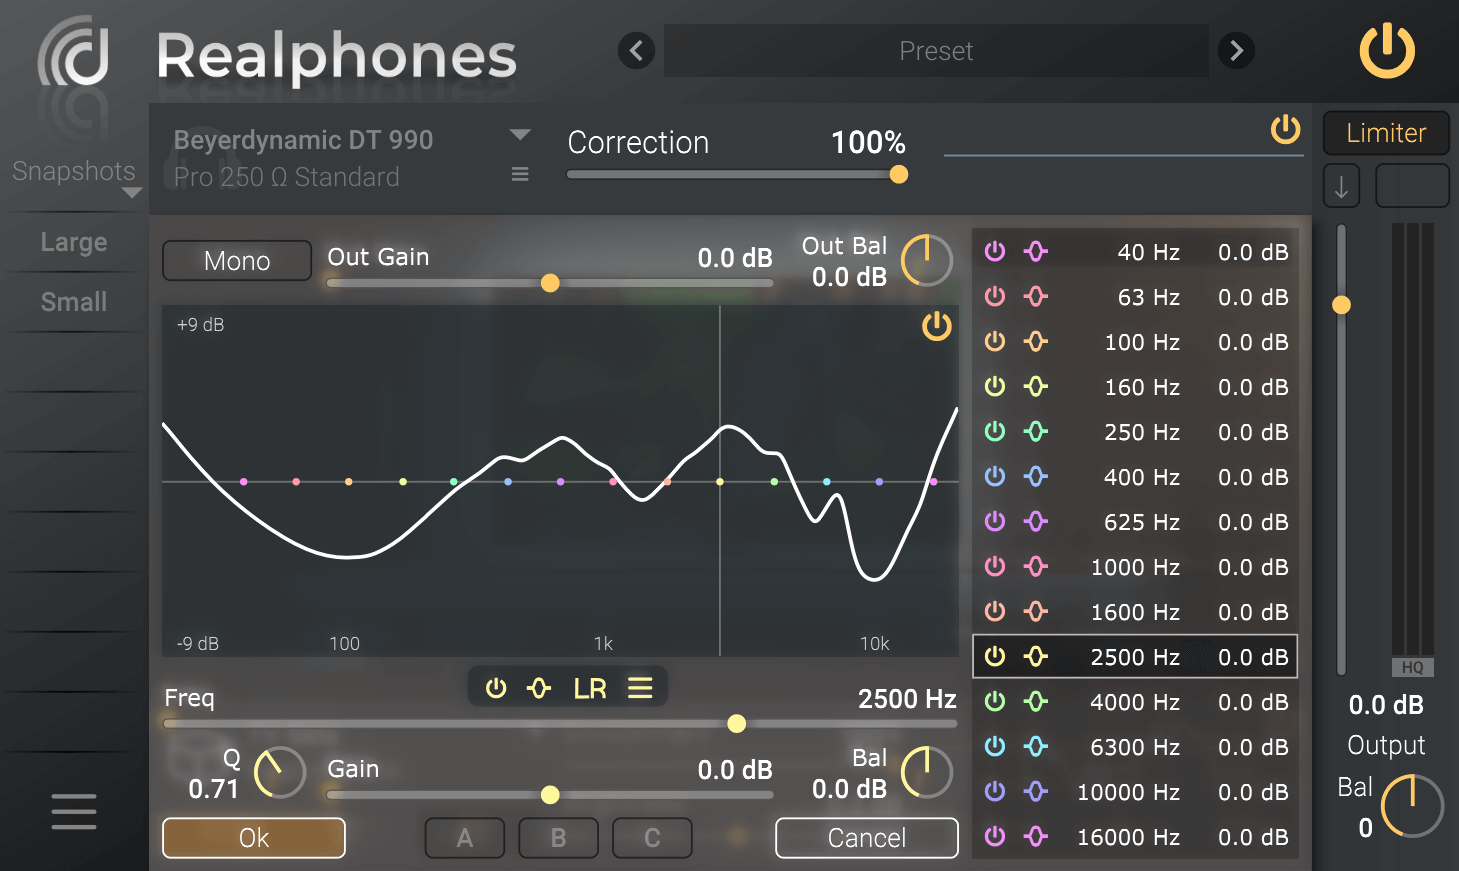Click the filter type icon for 6300 Hz
This screenshot has height=871, width=1459.
1036,746
